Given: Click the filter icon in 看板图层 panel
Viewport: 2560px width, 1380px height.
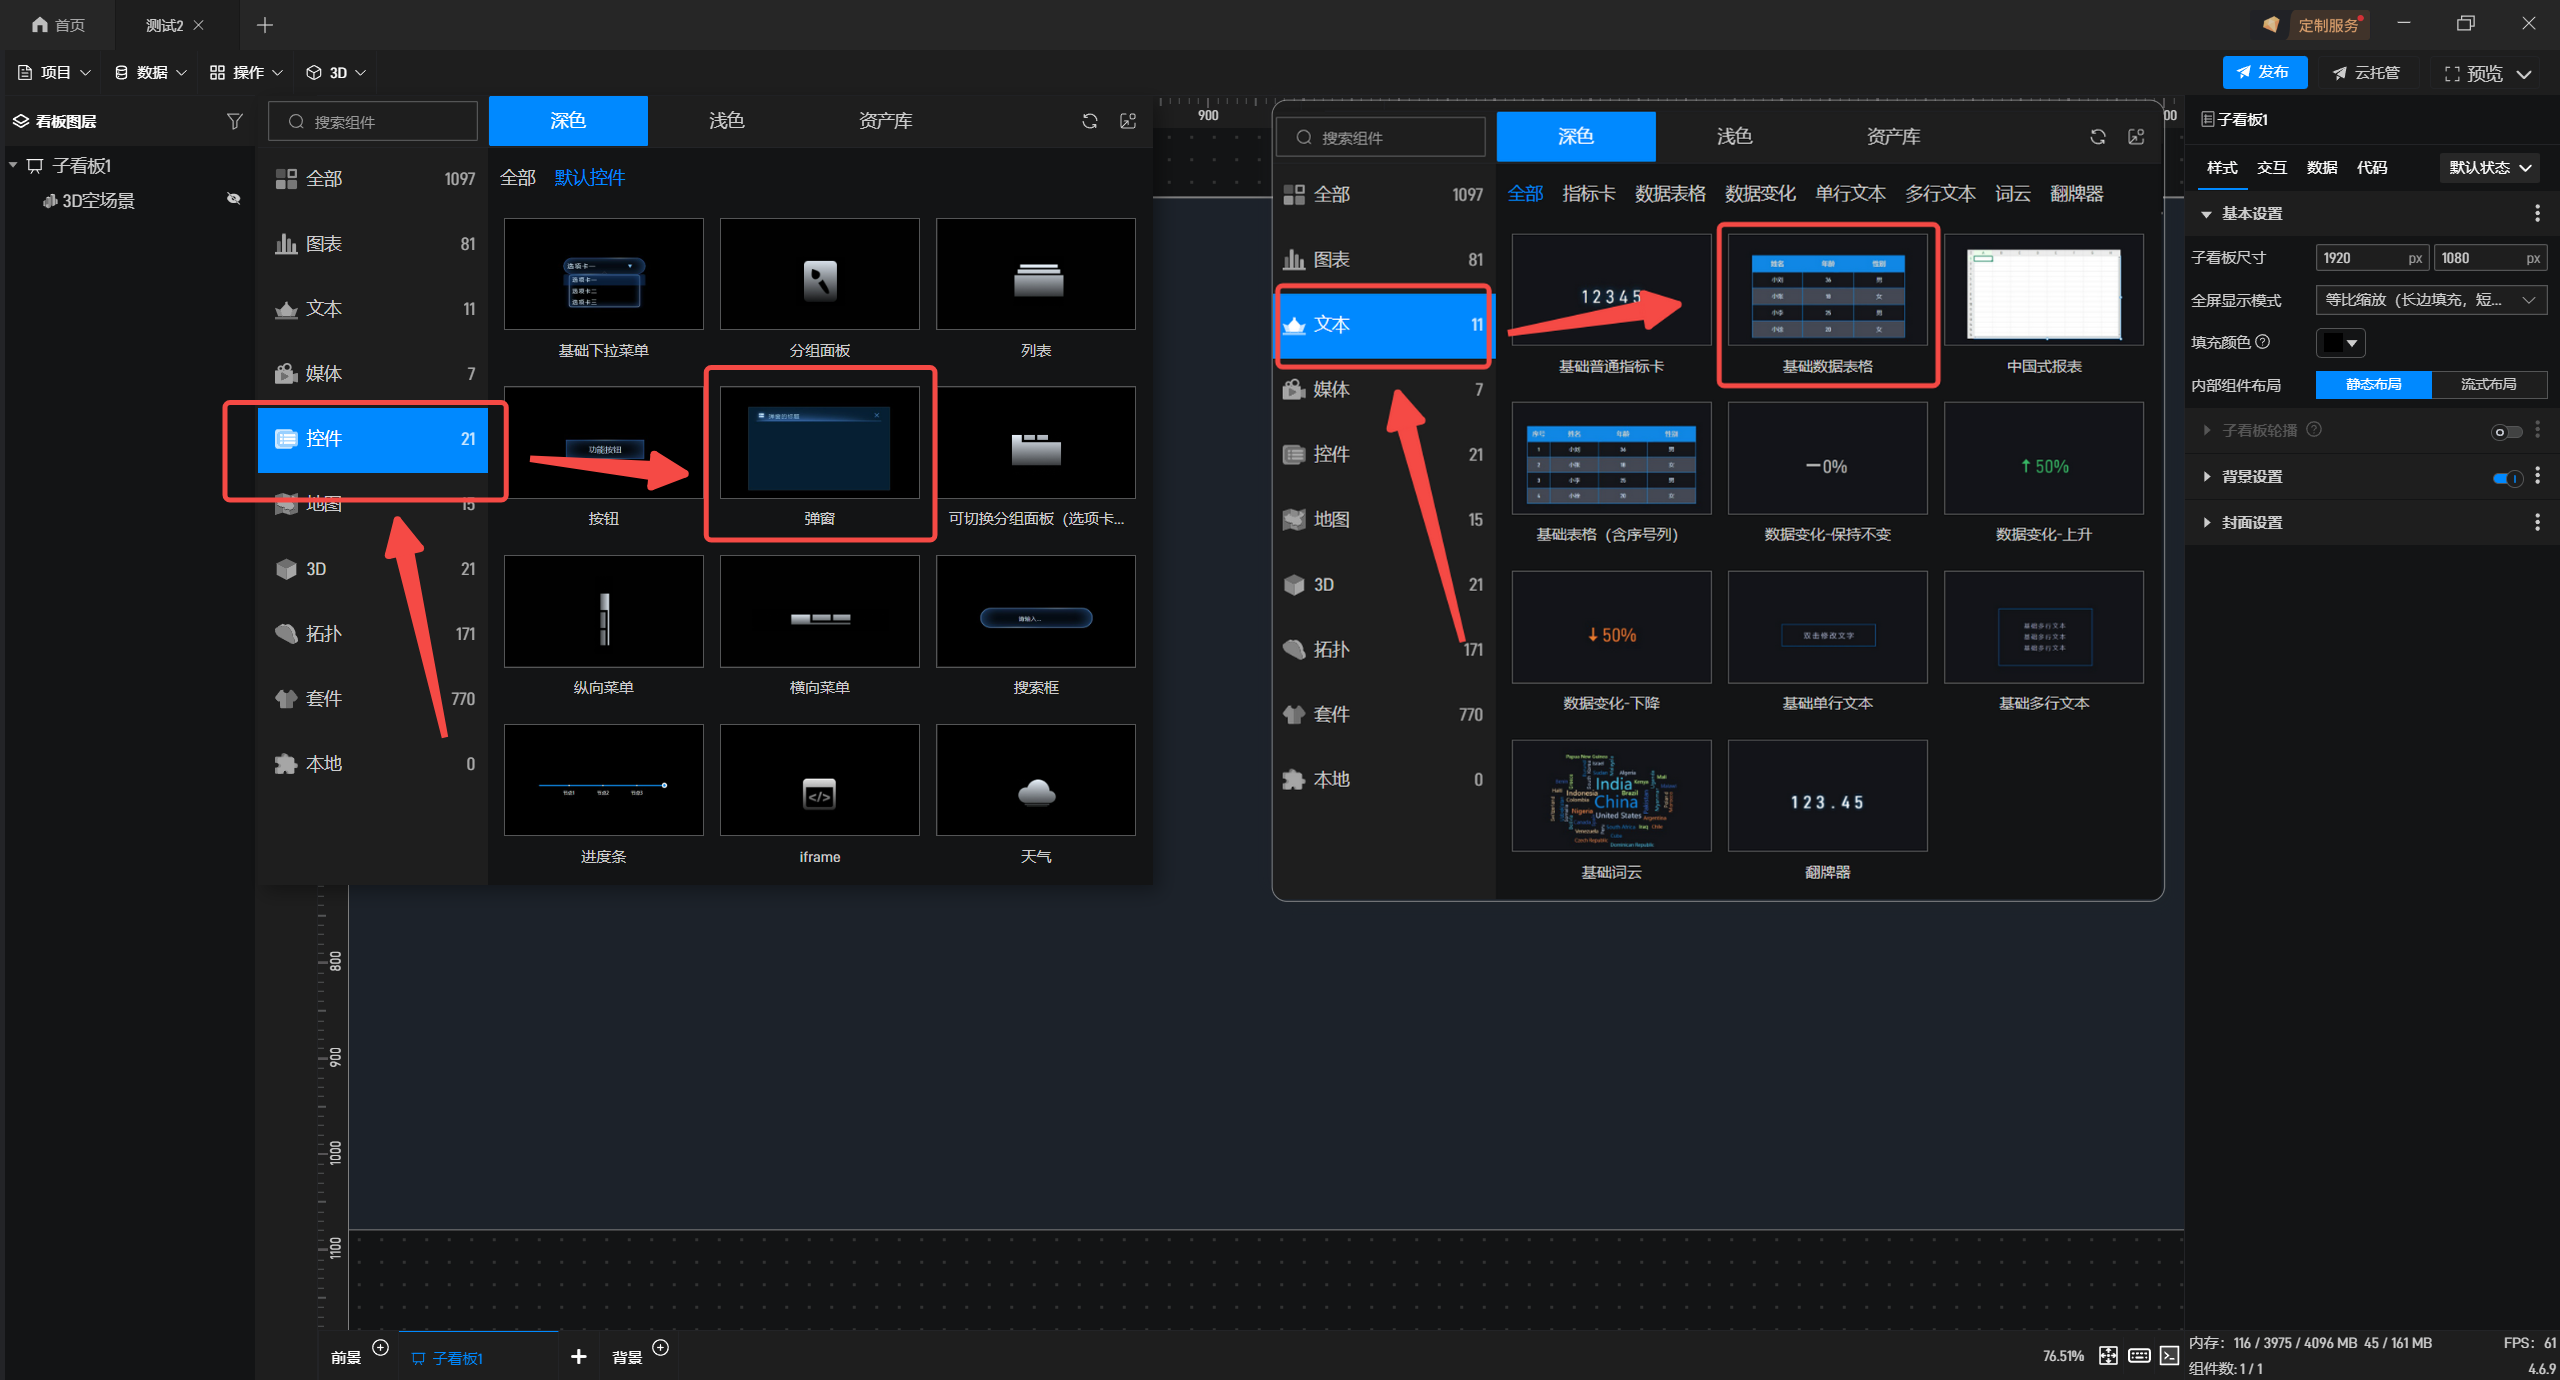Looking at the screenshot, I should point(234,121).
